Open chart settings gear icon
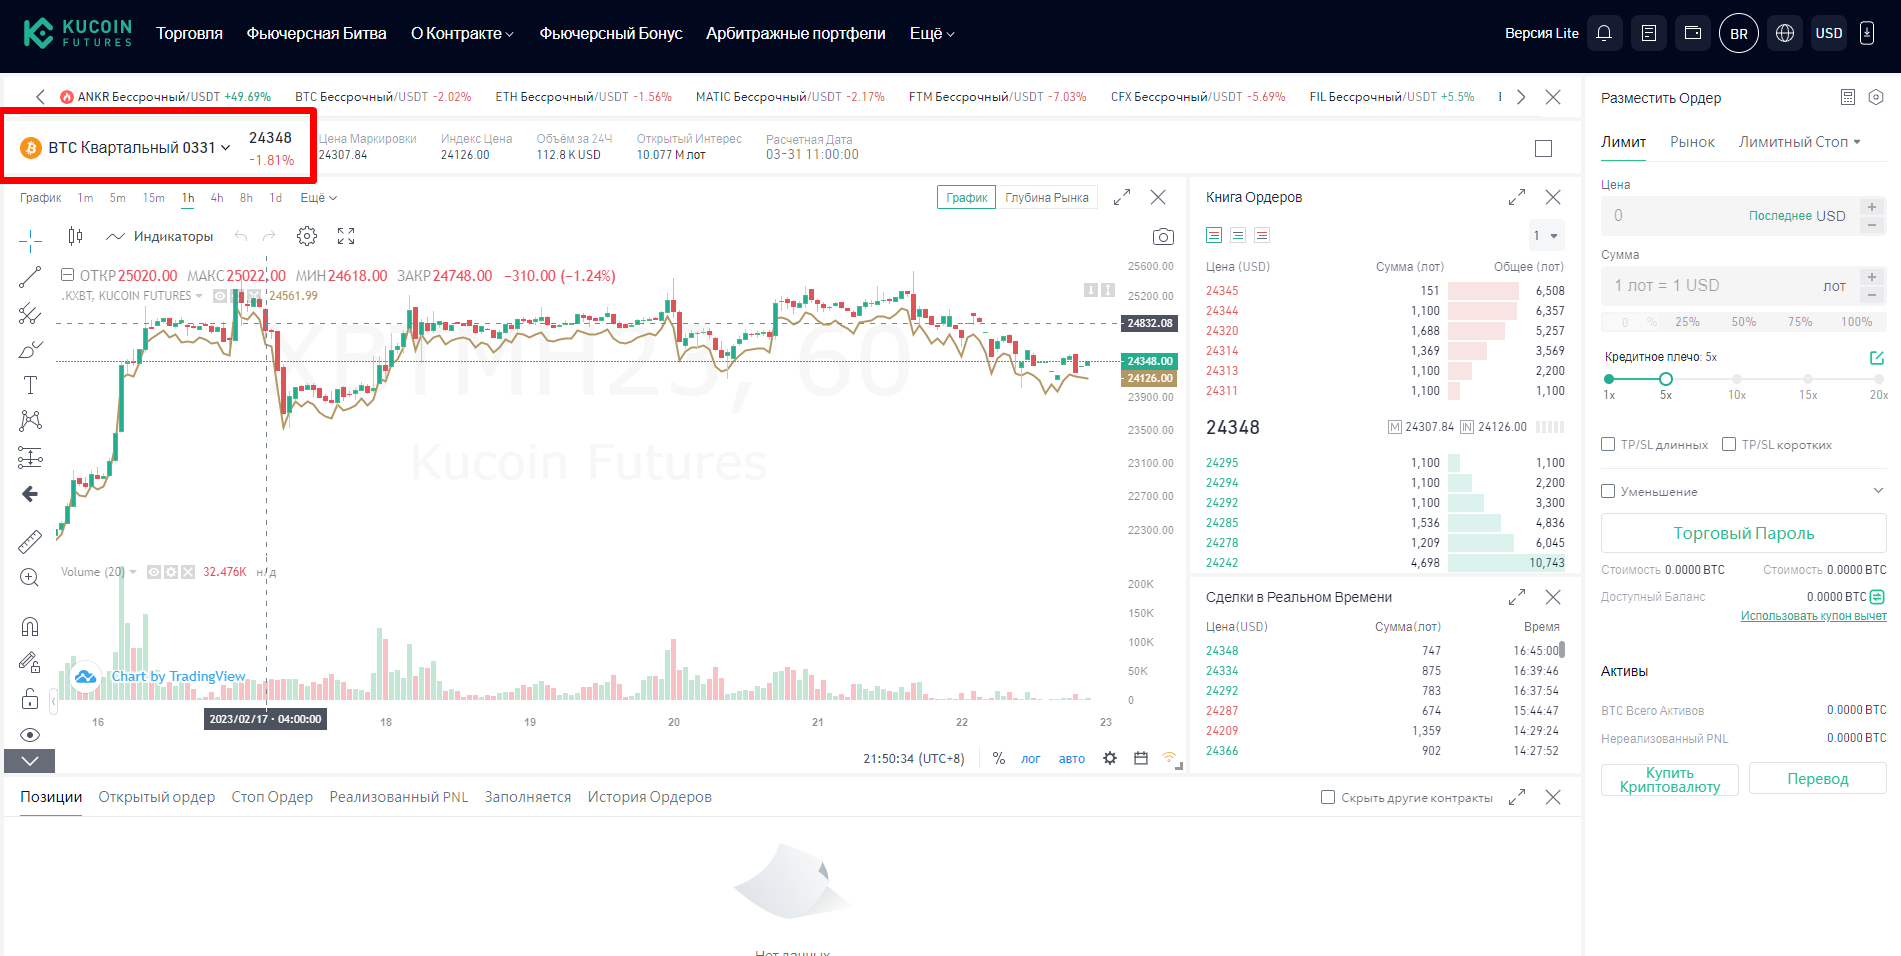Screen dimensions: 1901x956 pos(307,236)
